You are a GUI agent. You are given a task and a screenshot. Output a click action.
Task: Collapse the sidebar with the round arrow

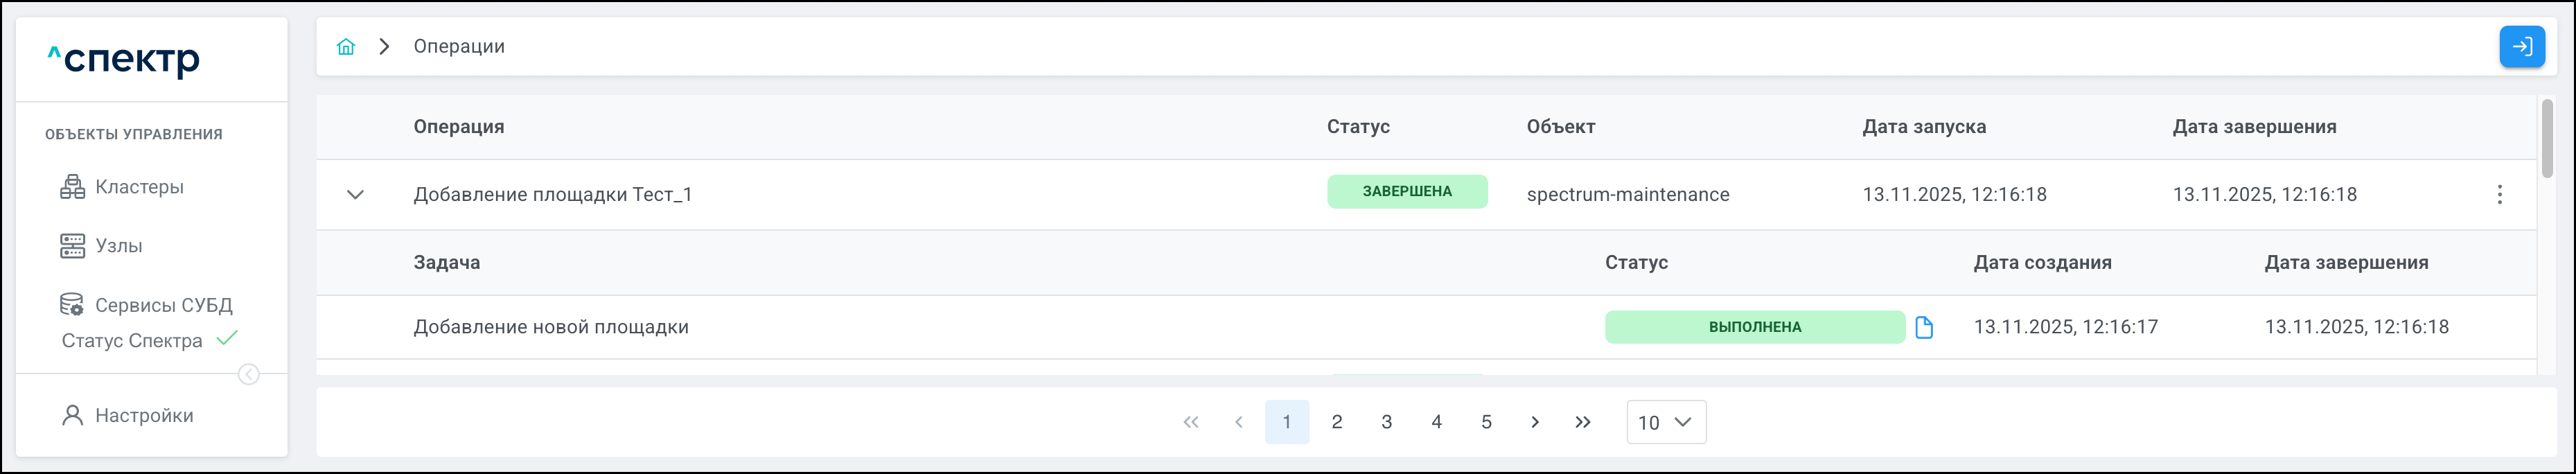coord(249,375)
